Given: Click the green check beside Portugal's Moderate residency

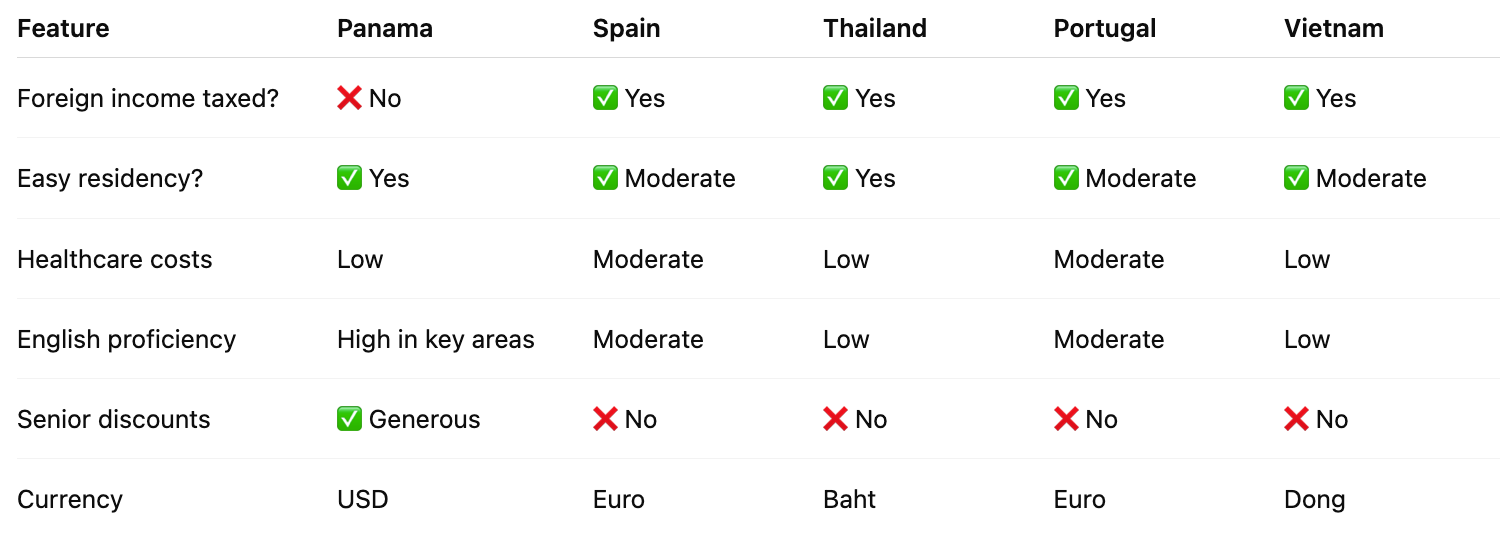Looking at the screenshot, I should tap(1066, 178).
